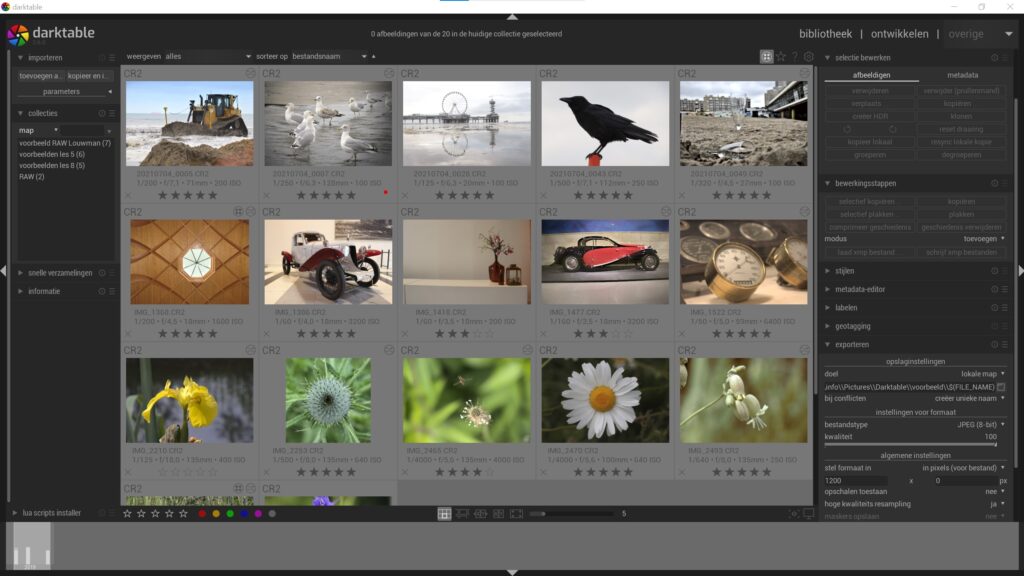Select the afbeeldingen tab
The width and height of the screenshot is (1024, 576).
click(871, 75)
